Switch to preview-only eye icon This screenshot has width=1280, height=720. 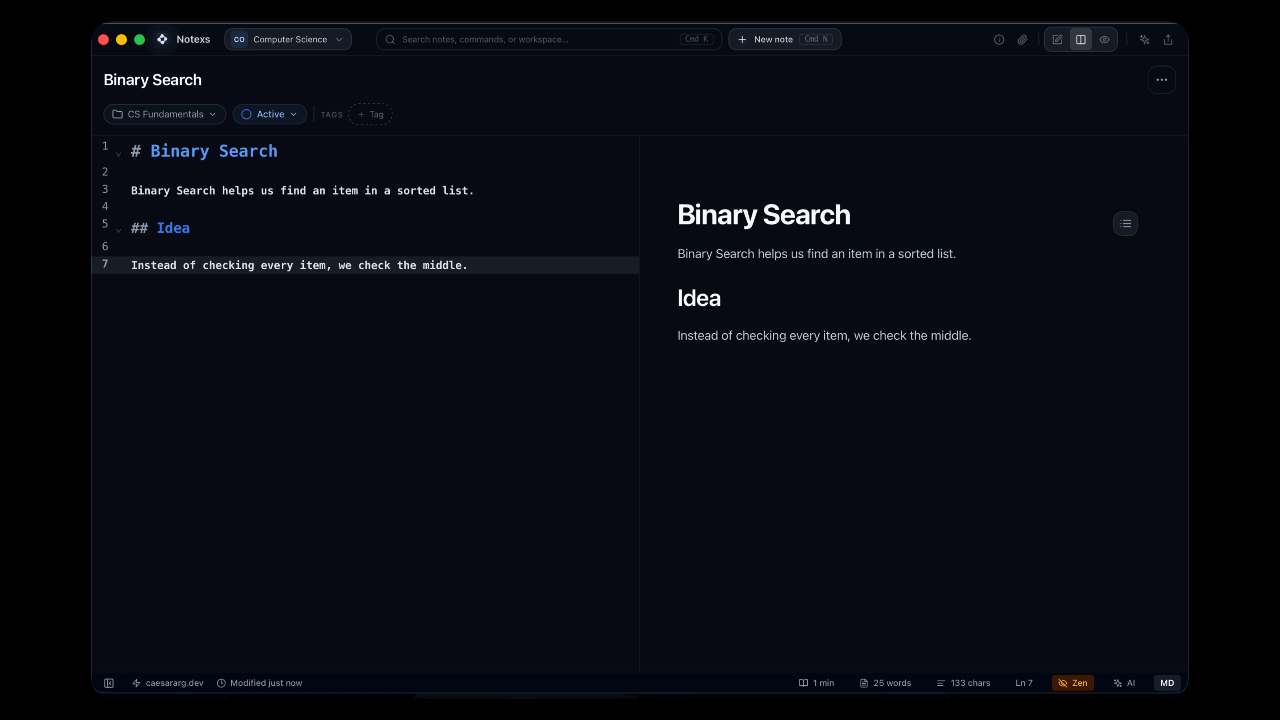coord(1104,40)
